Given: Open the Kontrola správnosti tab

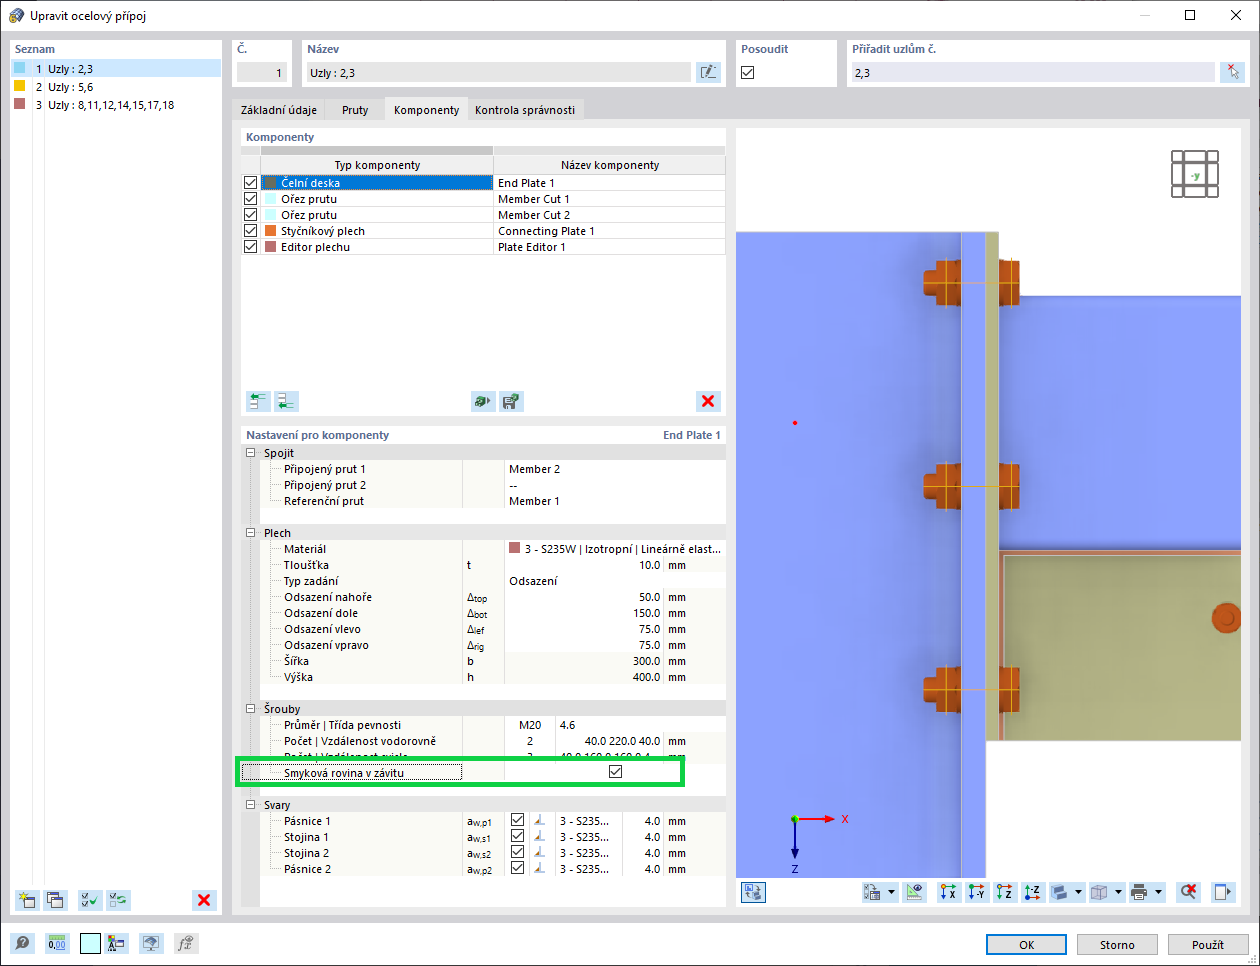Looking at the screenshot, I should pyautogui.click(x=525, y=110).
